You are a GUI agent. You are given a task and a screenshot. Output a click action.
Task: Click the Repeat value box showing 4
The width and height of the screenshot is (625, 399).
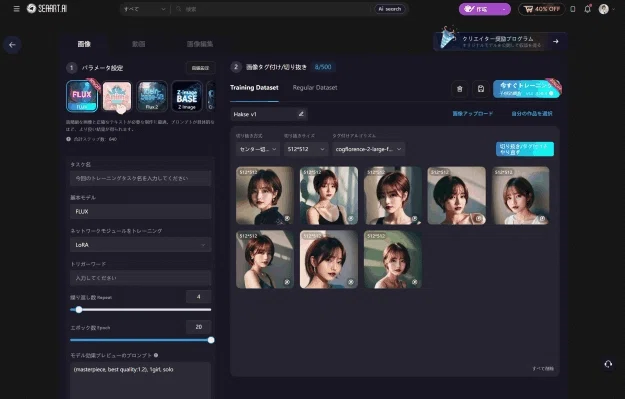click(x=199, y=297)
